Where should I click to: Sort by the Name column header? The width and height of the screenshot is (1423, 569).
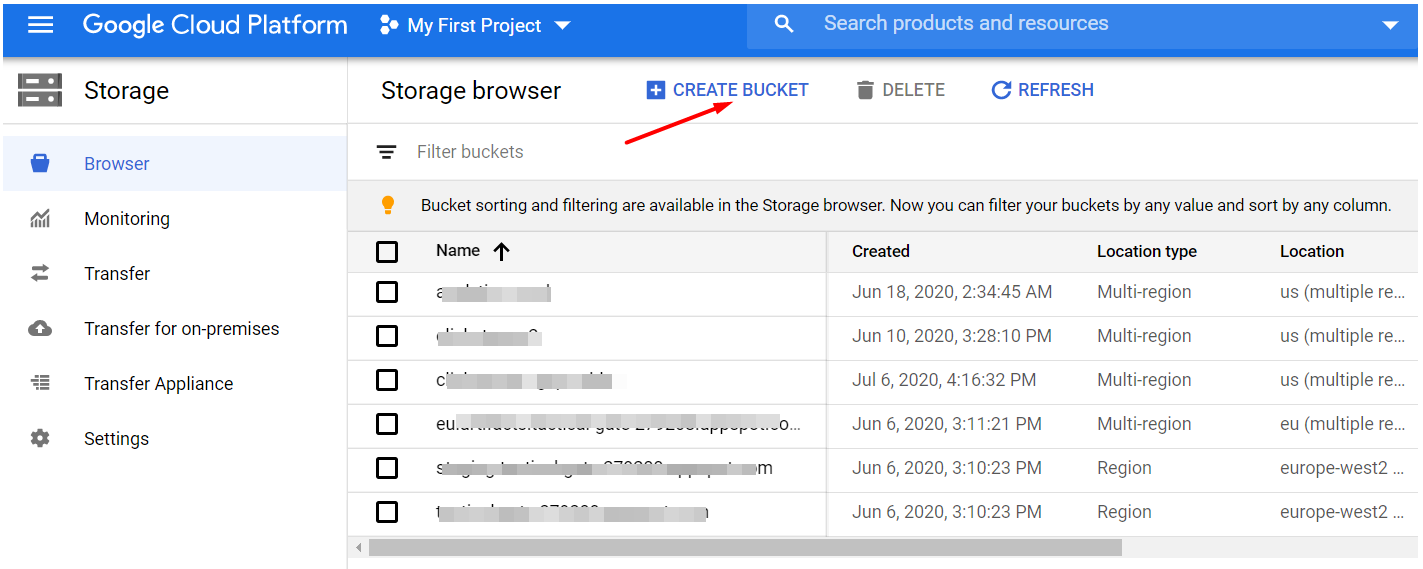458,251
